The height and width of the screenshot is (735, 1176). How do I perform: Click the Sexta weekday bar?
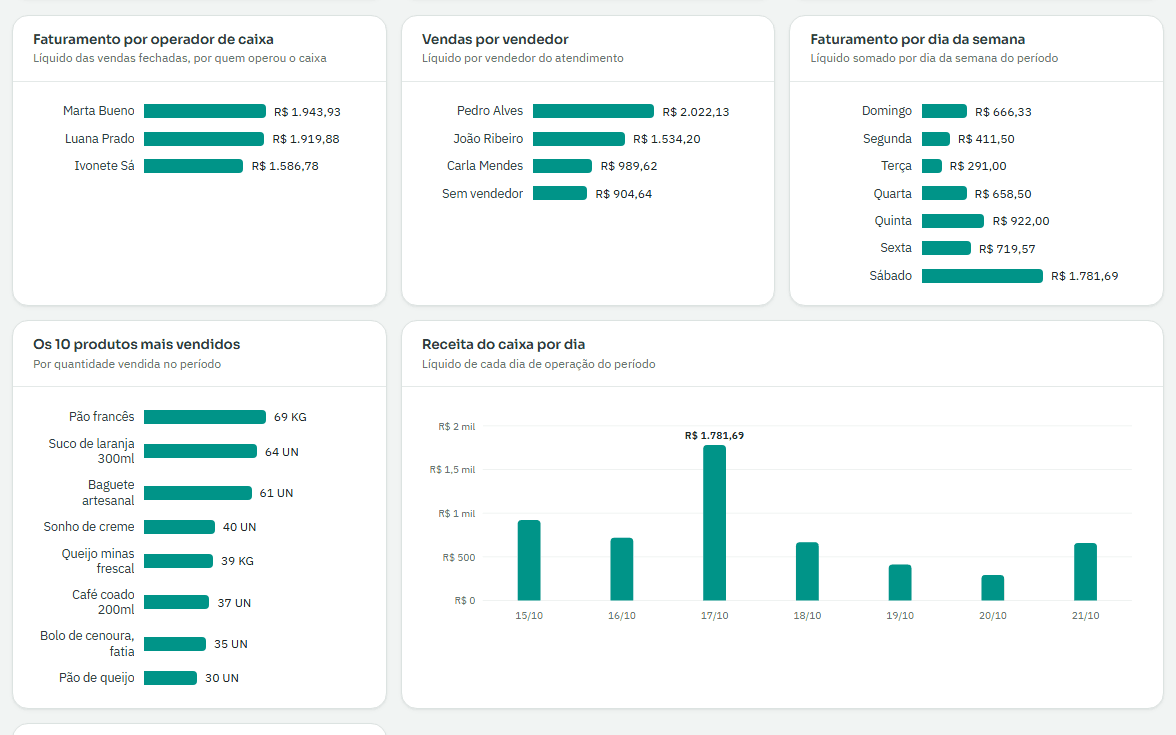(x=946, y=248)
